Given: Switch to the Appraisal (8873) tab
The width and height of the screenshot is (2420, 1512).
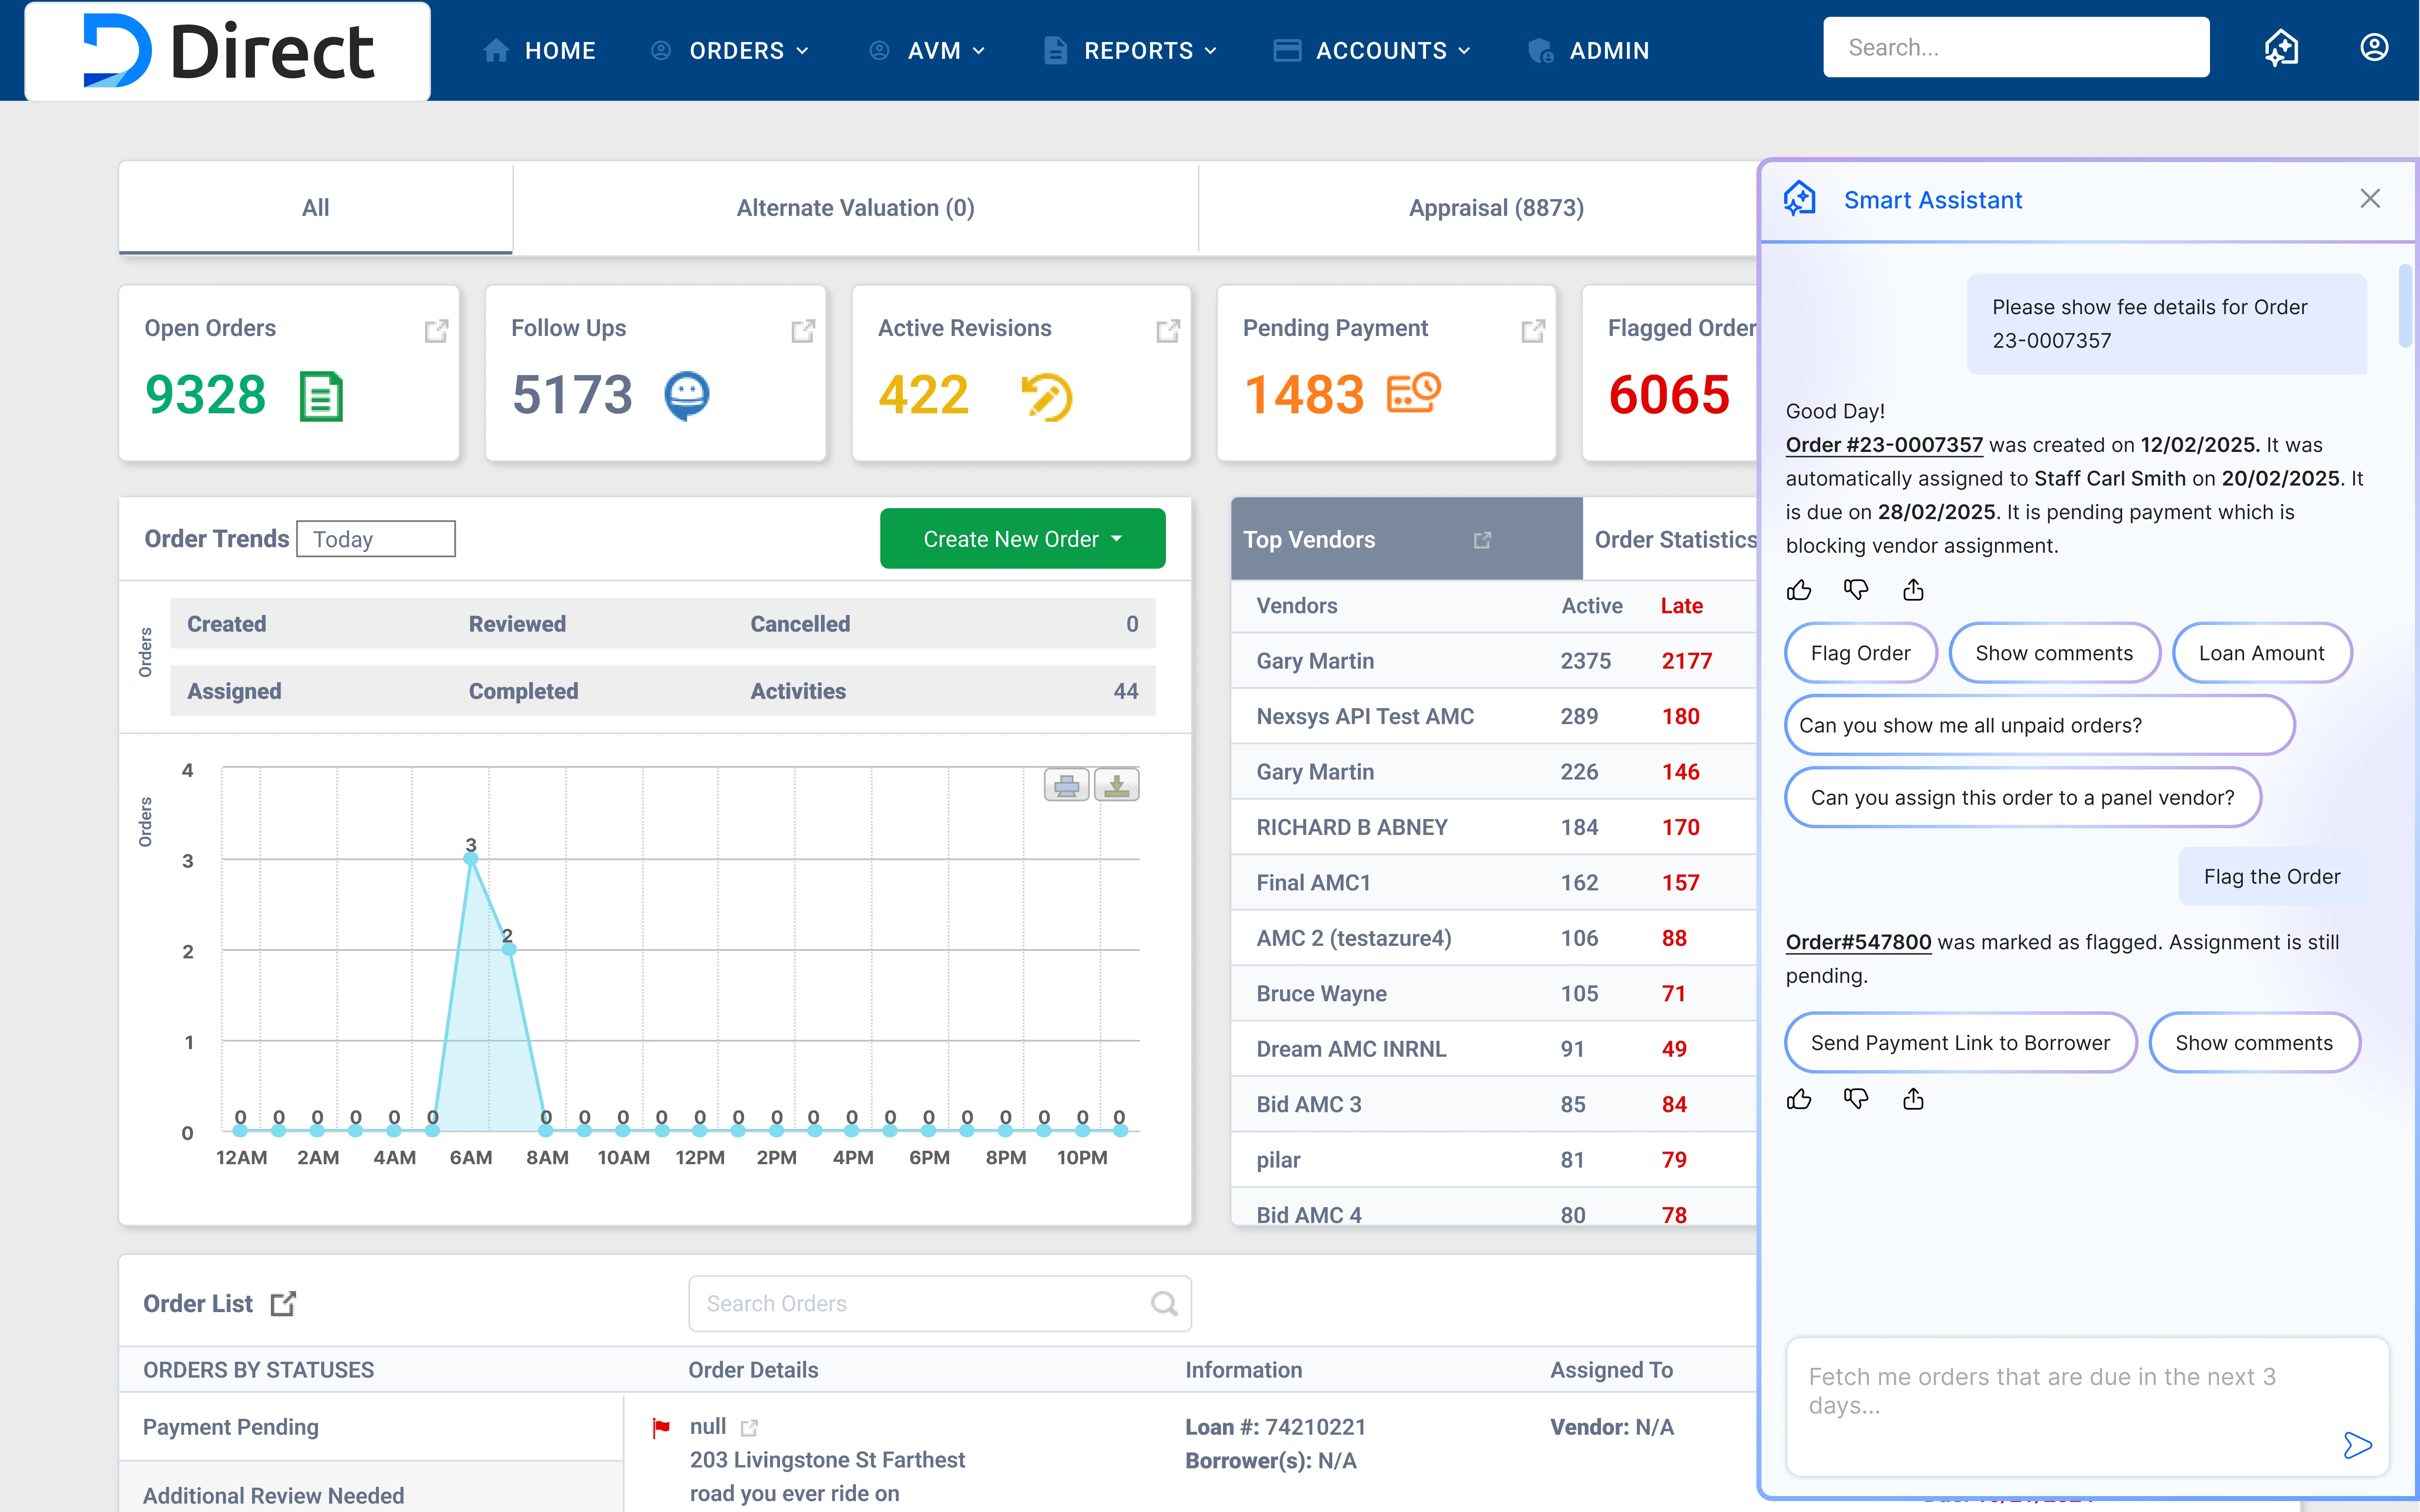Looking at the screenshot, I should pyautogui.click(x=1496, y=208).
